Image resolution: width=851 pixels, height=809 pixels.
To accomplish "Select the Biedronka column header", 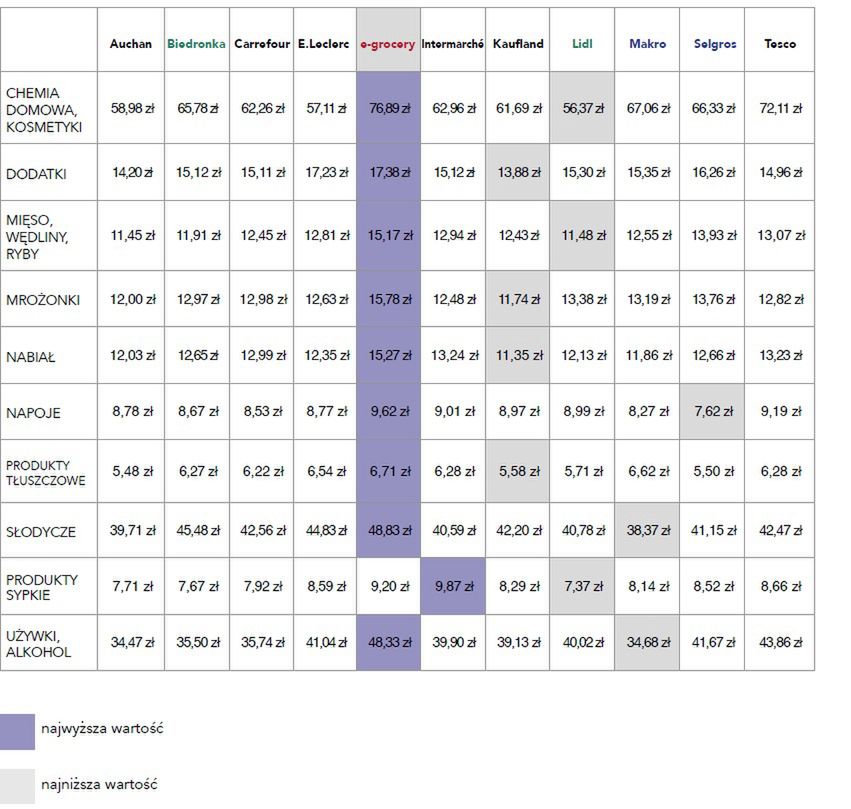I will (196, 40).
